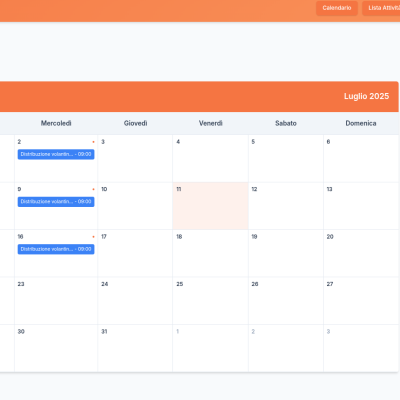
Task: Select Friday July 25 cell
Action: [x=210, y=301]
